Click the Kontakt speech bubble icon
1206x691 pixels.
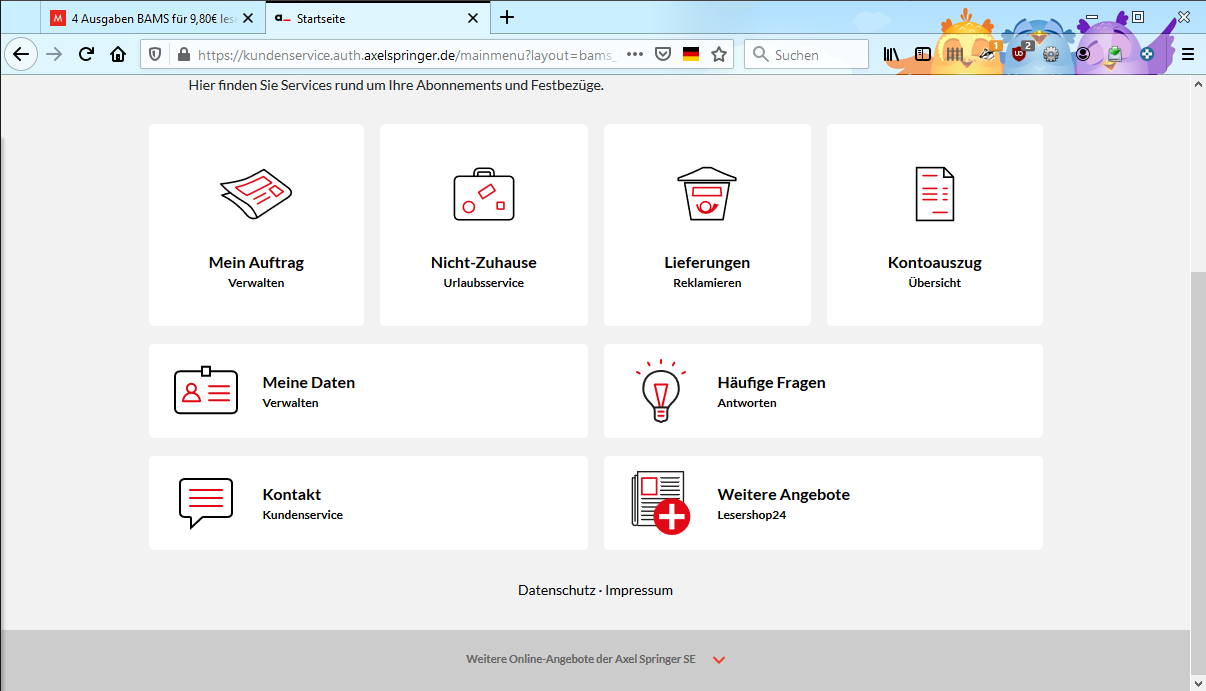(205, 503)
